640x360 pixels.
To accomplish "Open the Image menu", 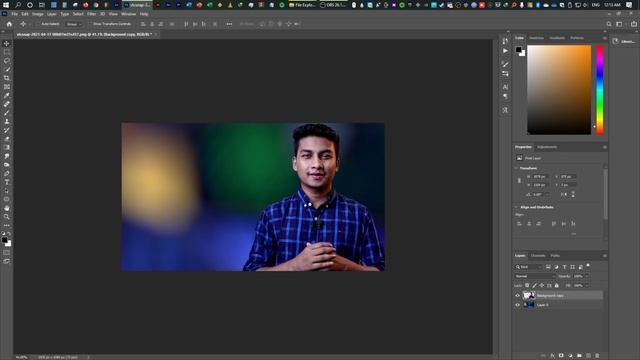I will pyautogui.click(x=38, y=14).
